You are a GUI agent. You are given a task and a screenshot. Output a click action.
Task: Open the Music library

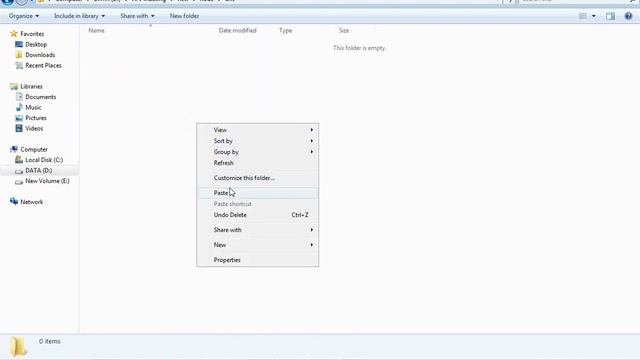(x=33, y=107)
